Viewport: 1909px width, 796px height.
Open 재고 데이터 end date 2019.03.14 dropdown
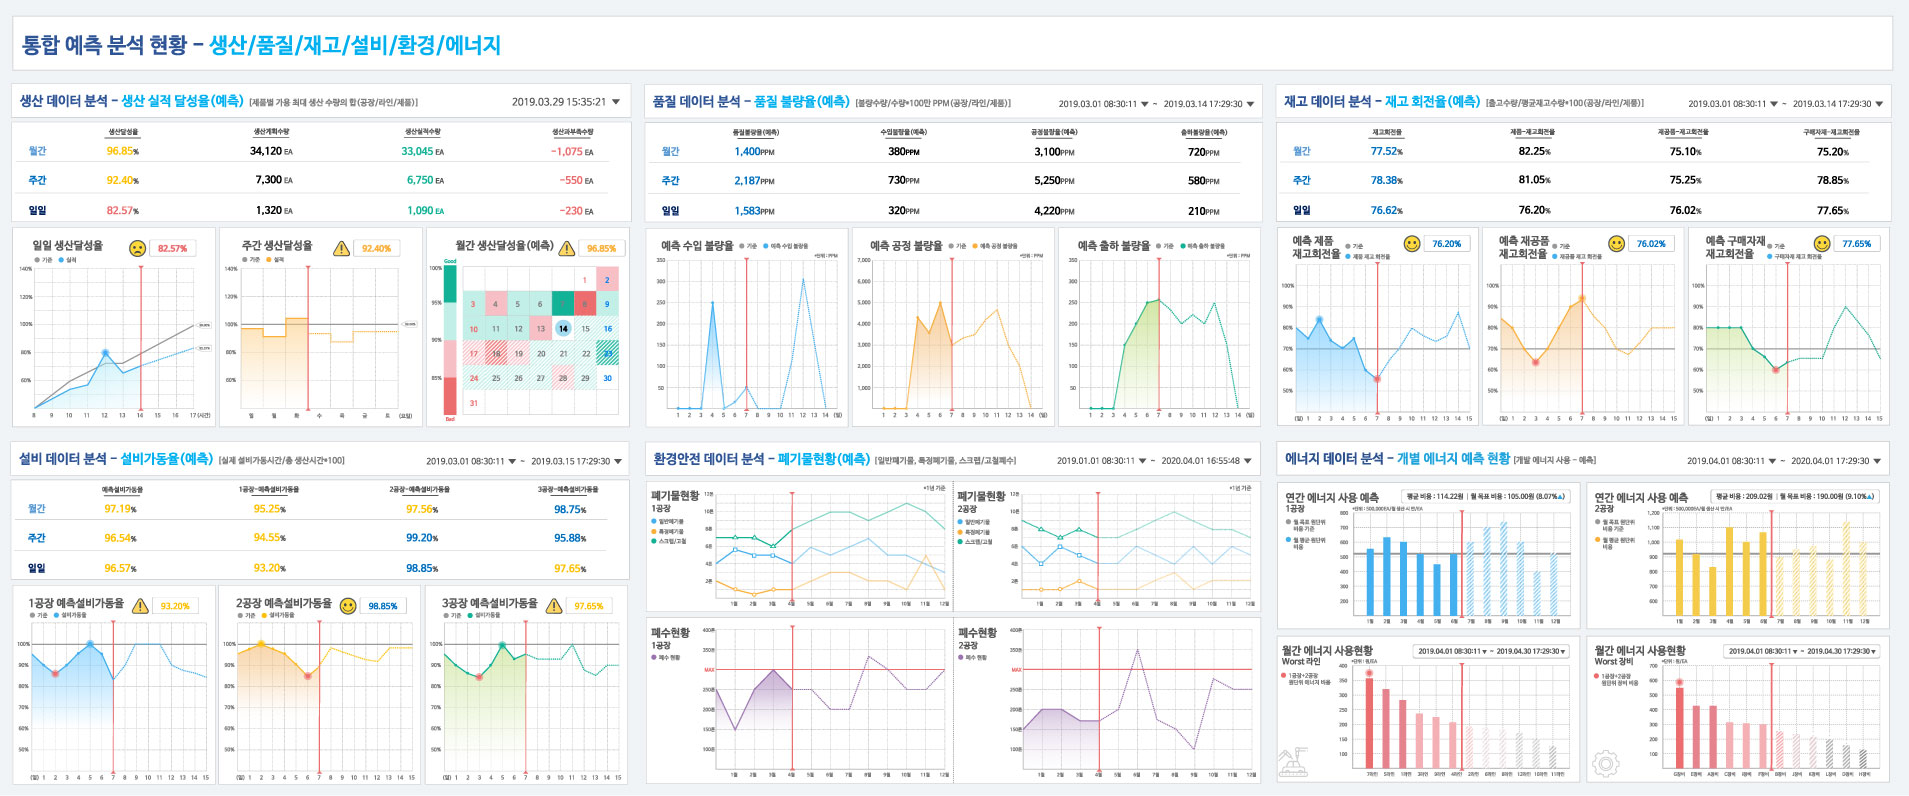[1880, 104]
